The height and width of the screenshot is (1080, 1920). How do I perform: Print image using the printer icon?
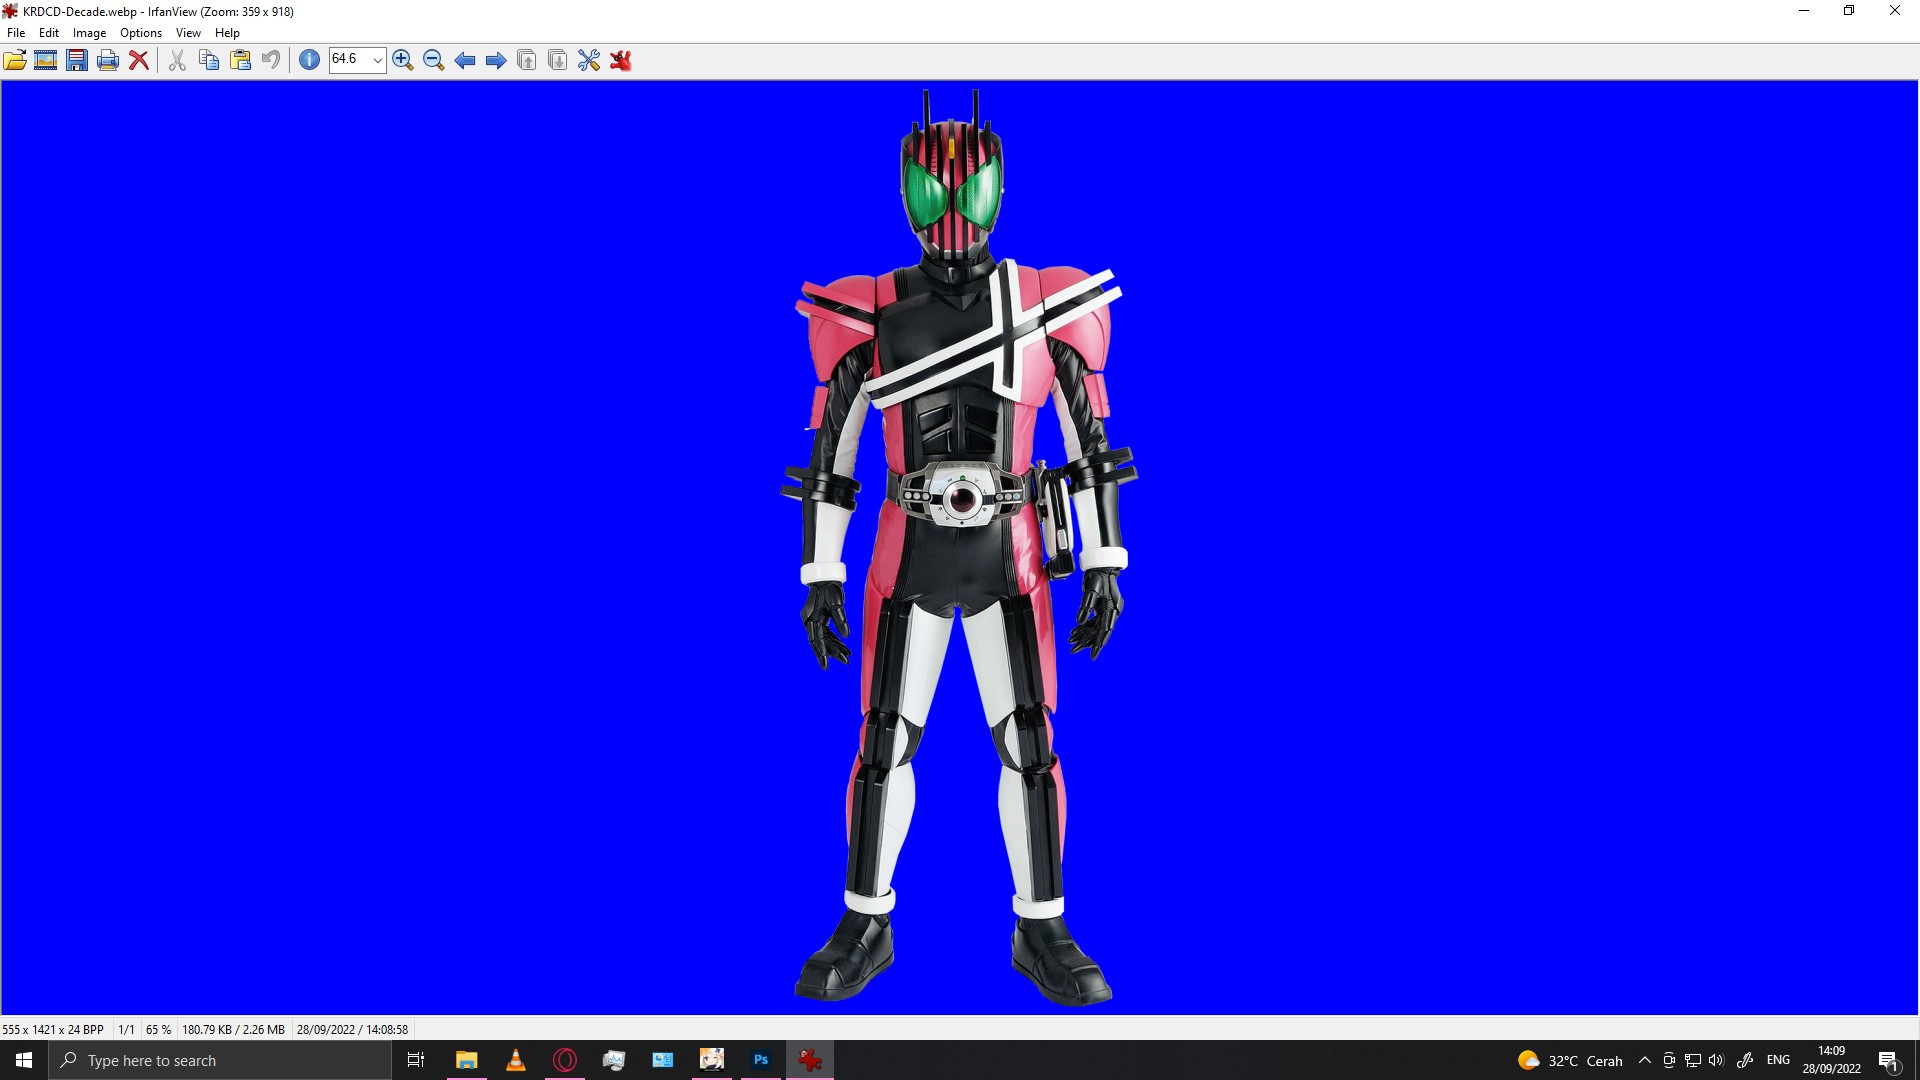coord(108,60)
